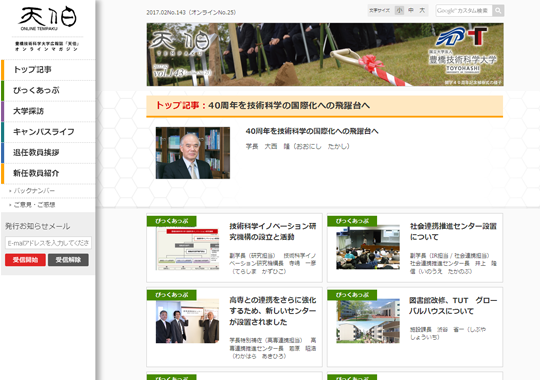This screenshot has height=380, width=540.
Task: Open the president portrait thumbnail
Action: [193, 153]
